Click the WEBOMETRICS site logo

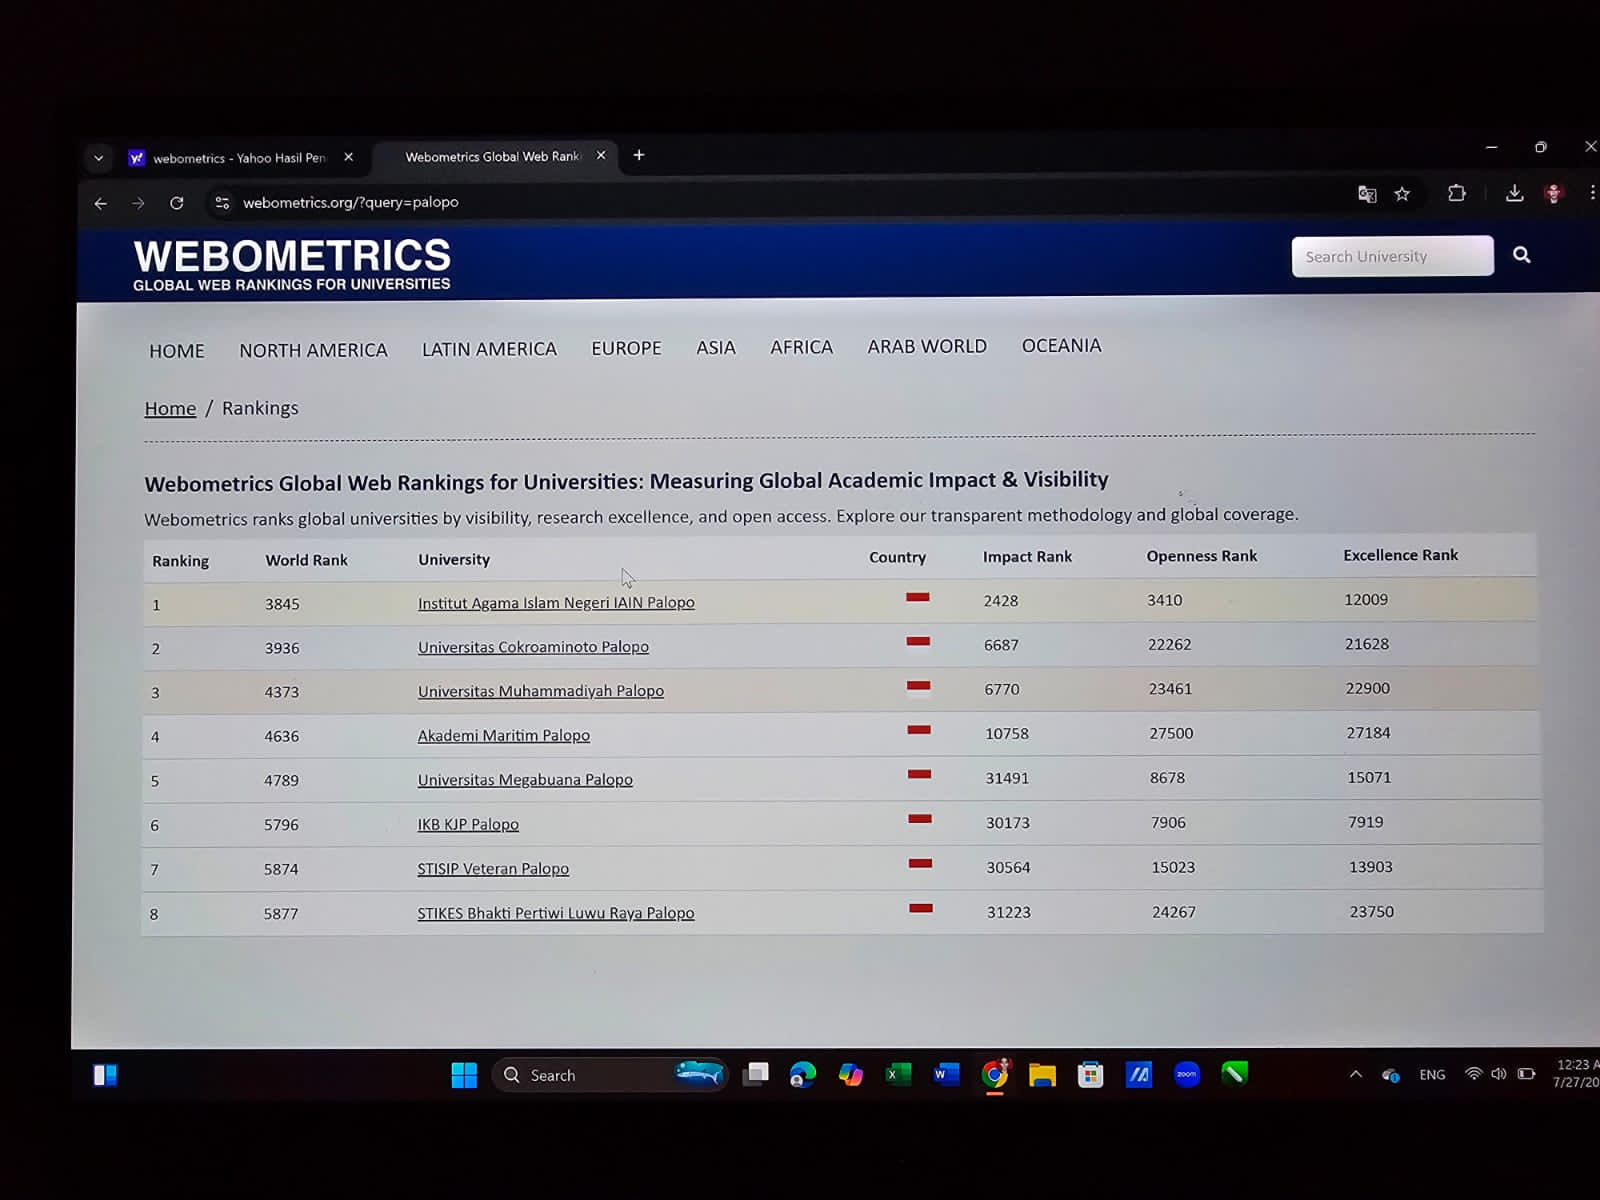(292, 264)
